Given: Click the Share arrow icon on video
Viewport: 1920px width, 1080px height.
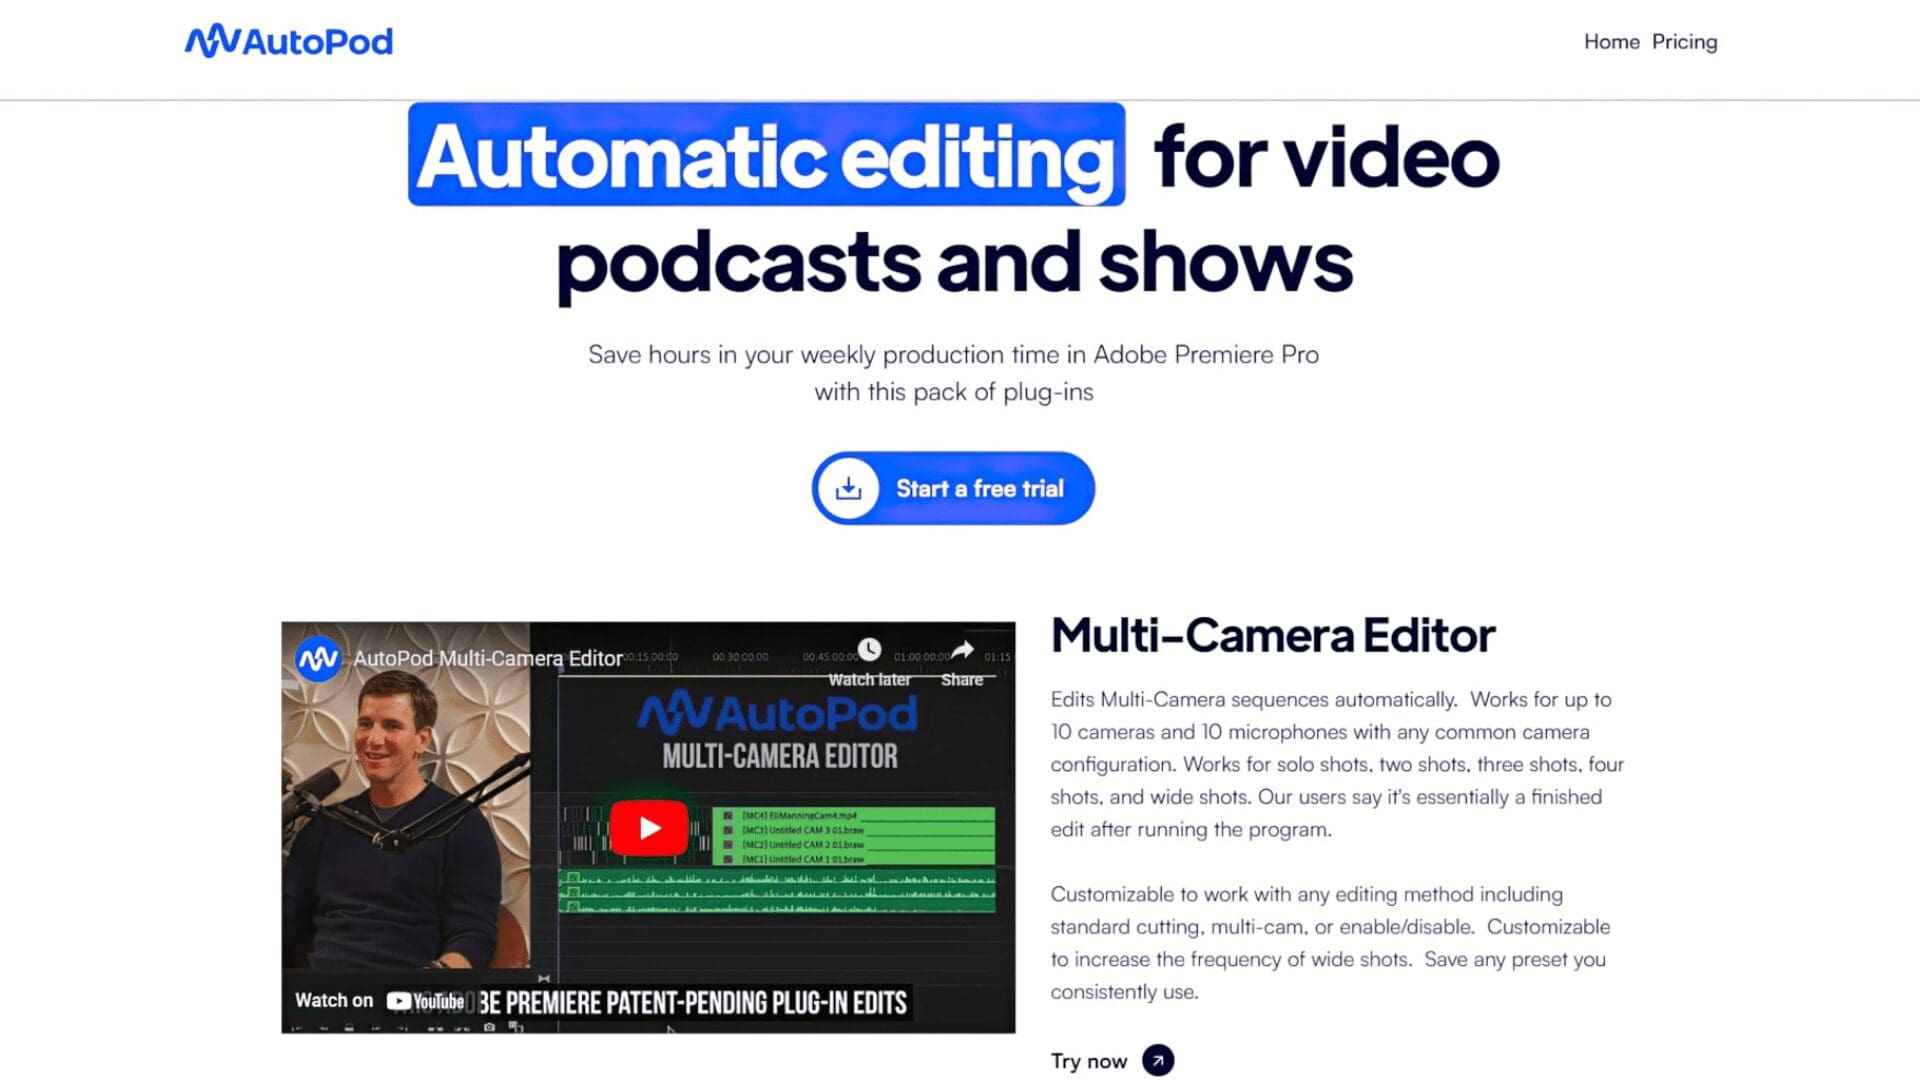Looking at the screenshot, I should point(961,650).
